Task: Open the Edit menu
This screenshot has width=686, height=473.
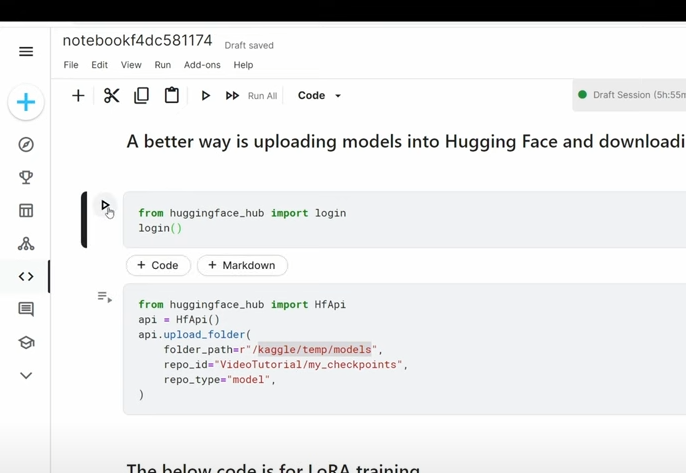Action: (x=99, y=65)
